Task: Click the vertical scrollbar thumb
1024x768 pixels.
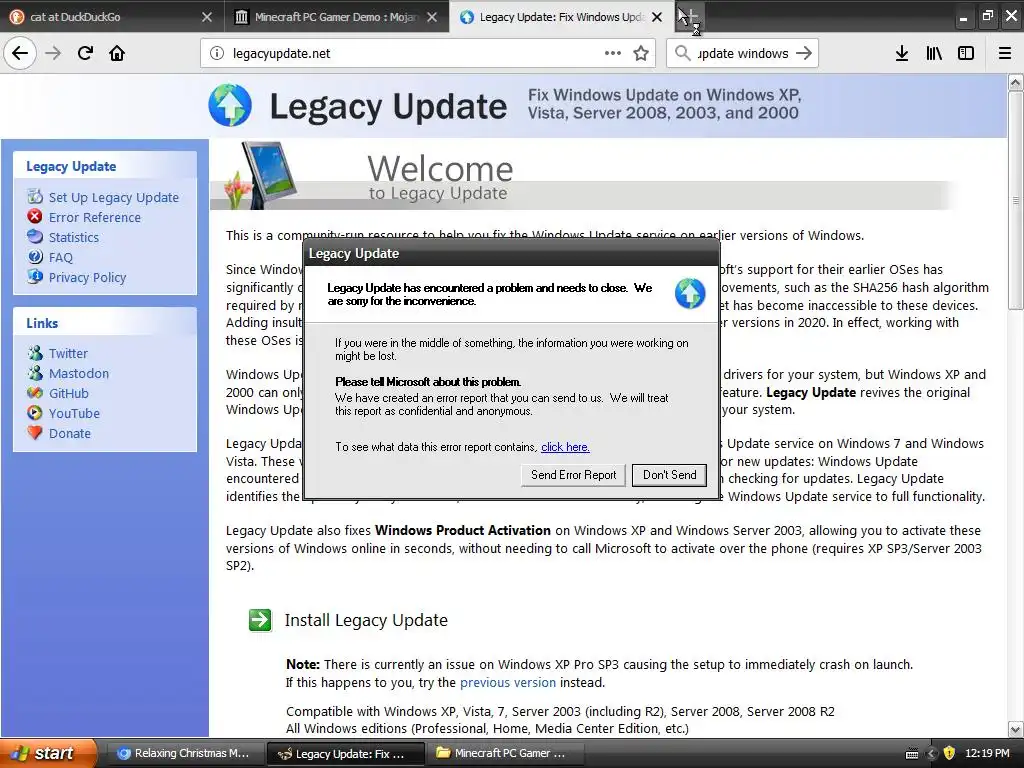Action: click(1016, 200)
